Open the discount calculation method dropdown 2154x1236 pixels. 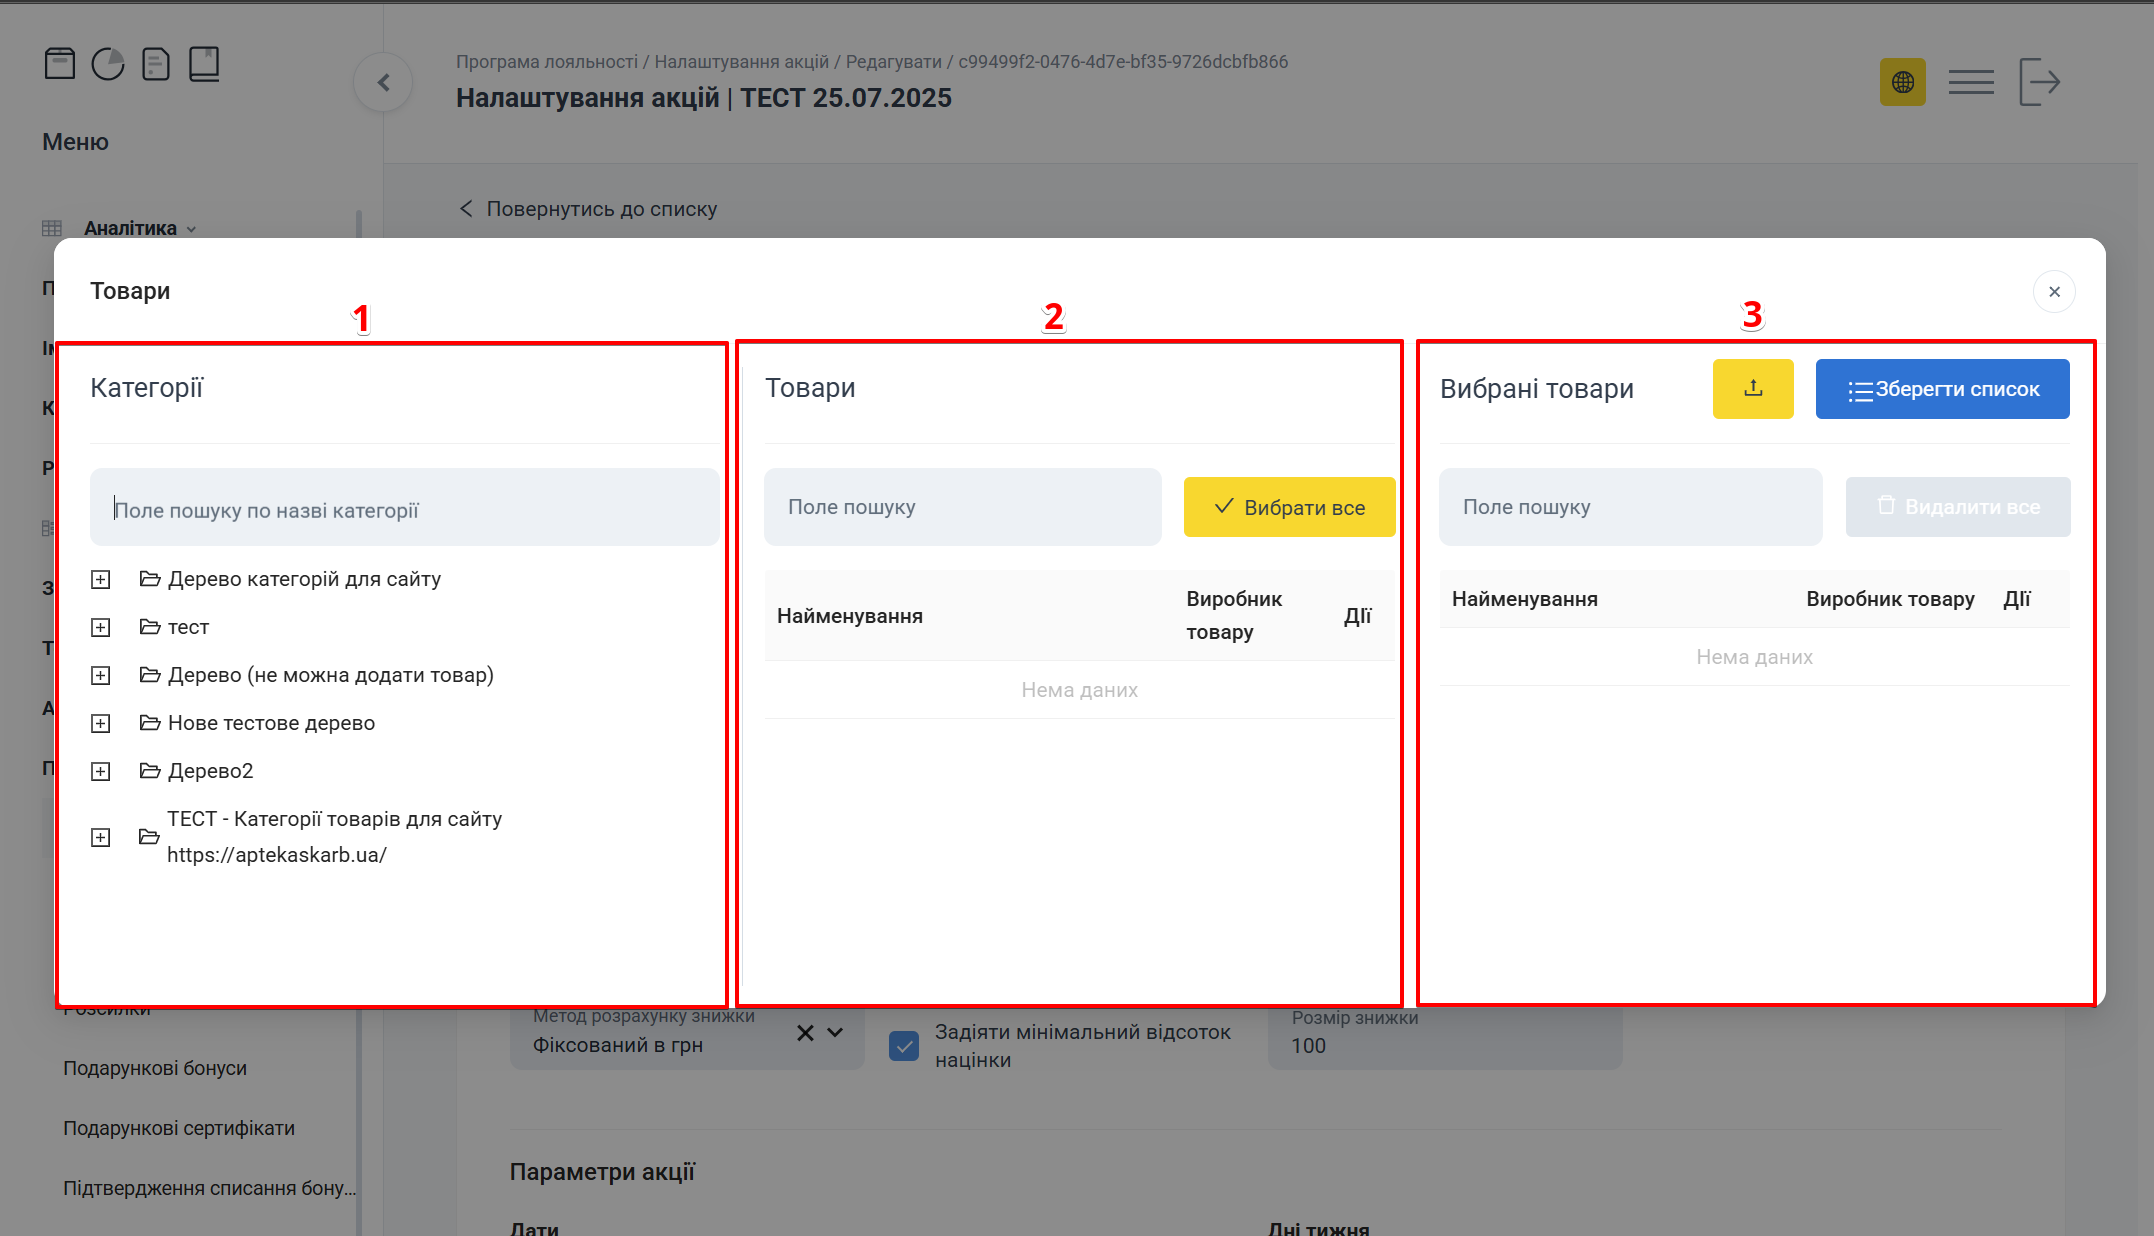click(x=835, y=1033)
